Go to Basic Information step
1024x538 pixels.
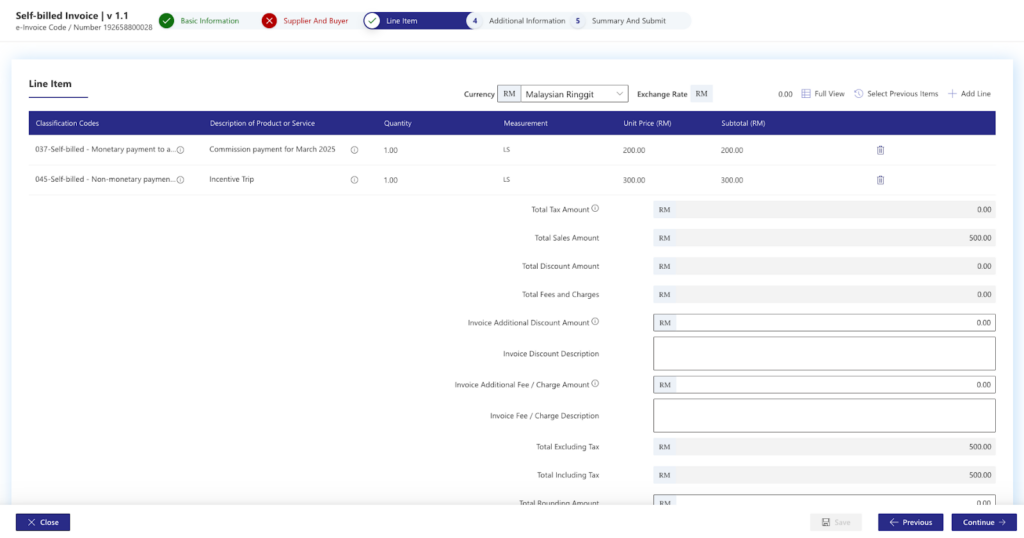(x=209, y=20)
